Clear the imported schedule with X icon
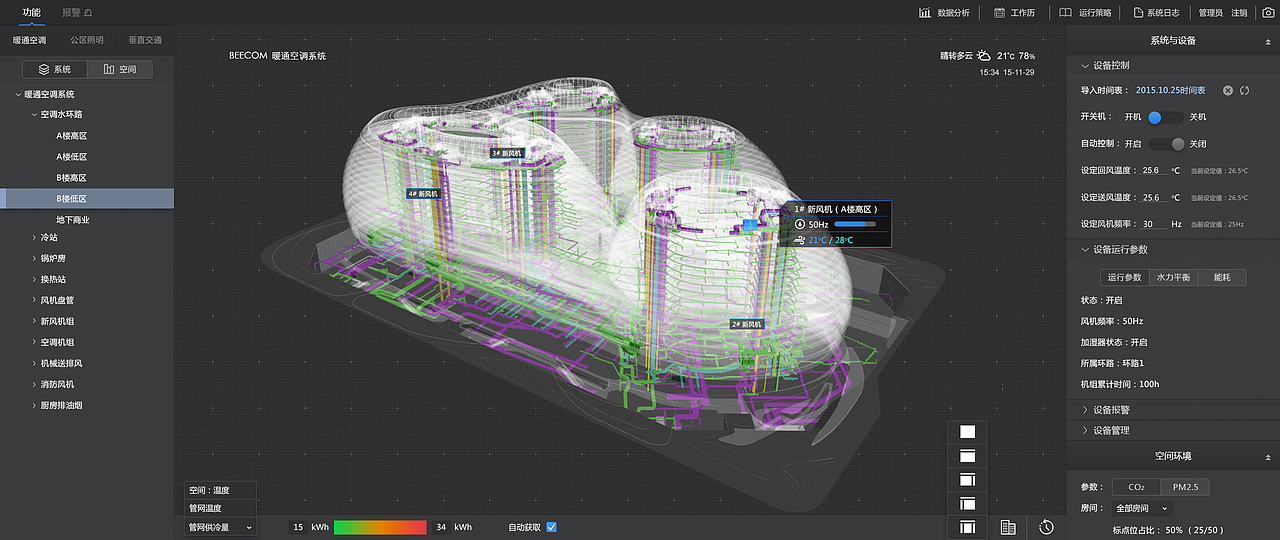1280x540 pixels. (x=1228, y=91)
